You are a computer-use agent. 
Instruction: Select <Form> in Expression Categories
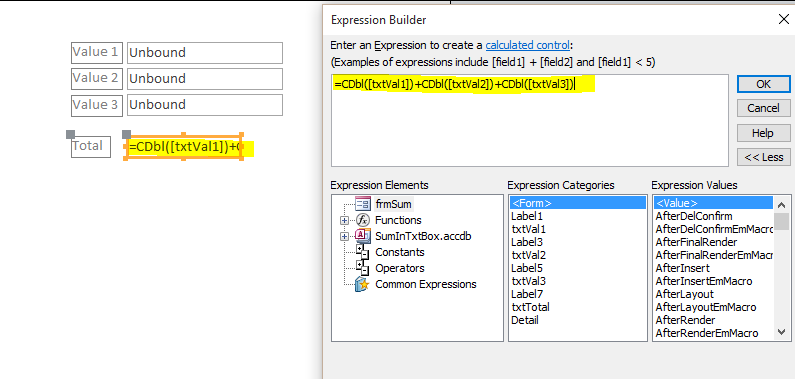[x=577, y=203]
